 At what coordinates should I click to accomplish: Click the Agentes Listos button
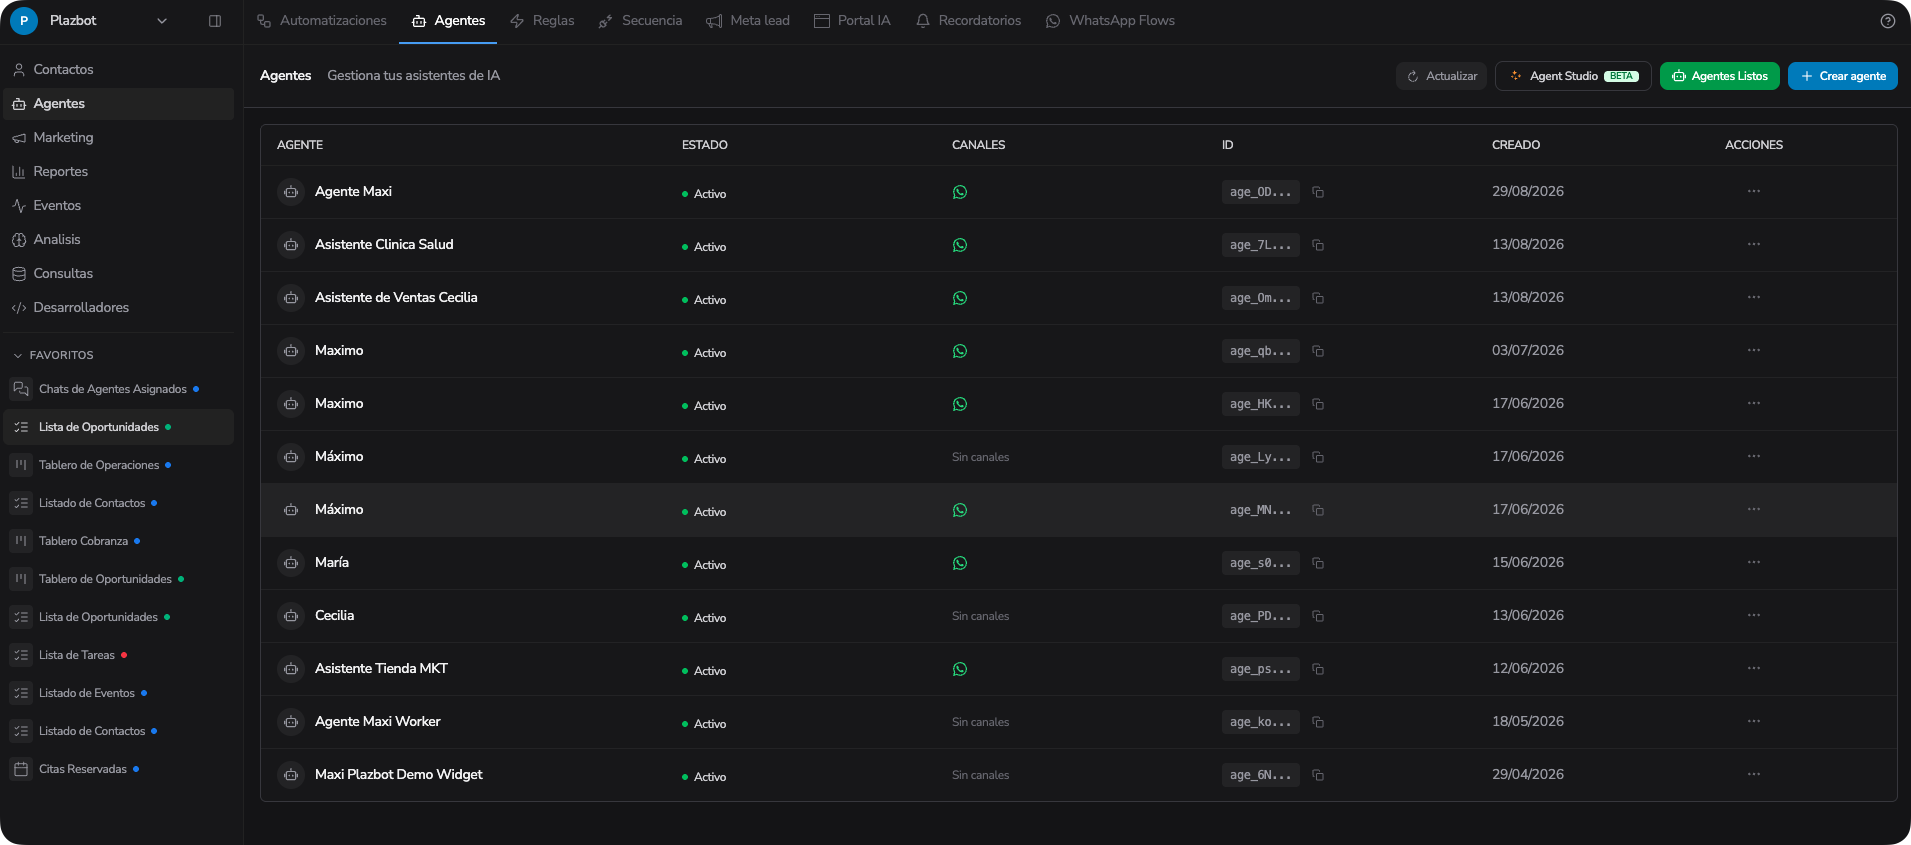1720,76
